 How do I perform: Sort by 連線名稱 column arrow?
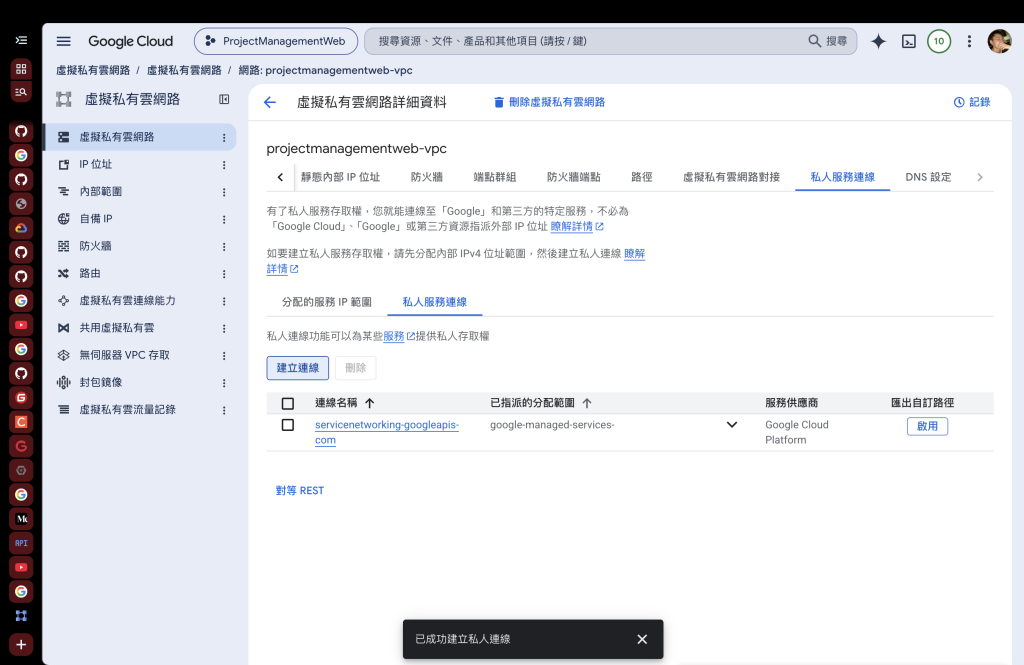[x=370, y=403]
